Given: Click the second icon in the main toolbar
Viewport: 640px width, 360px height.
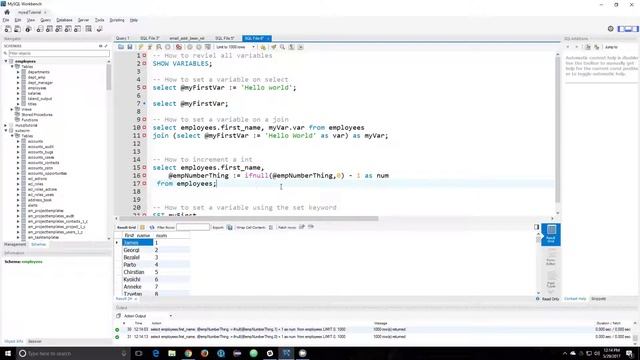Looking at the screenshot, I should (x=17, y=29).
